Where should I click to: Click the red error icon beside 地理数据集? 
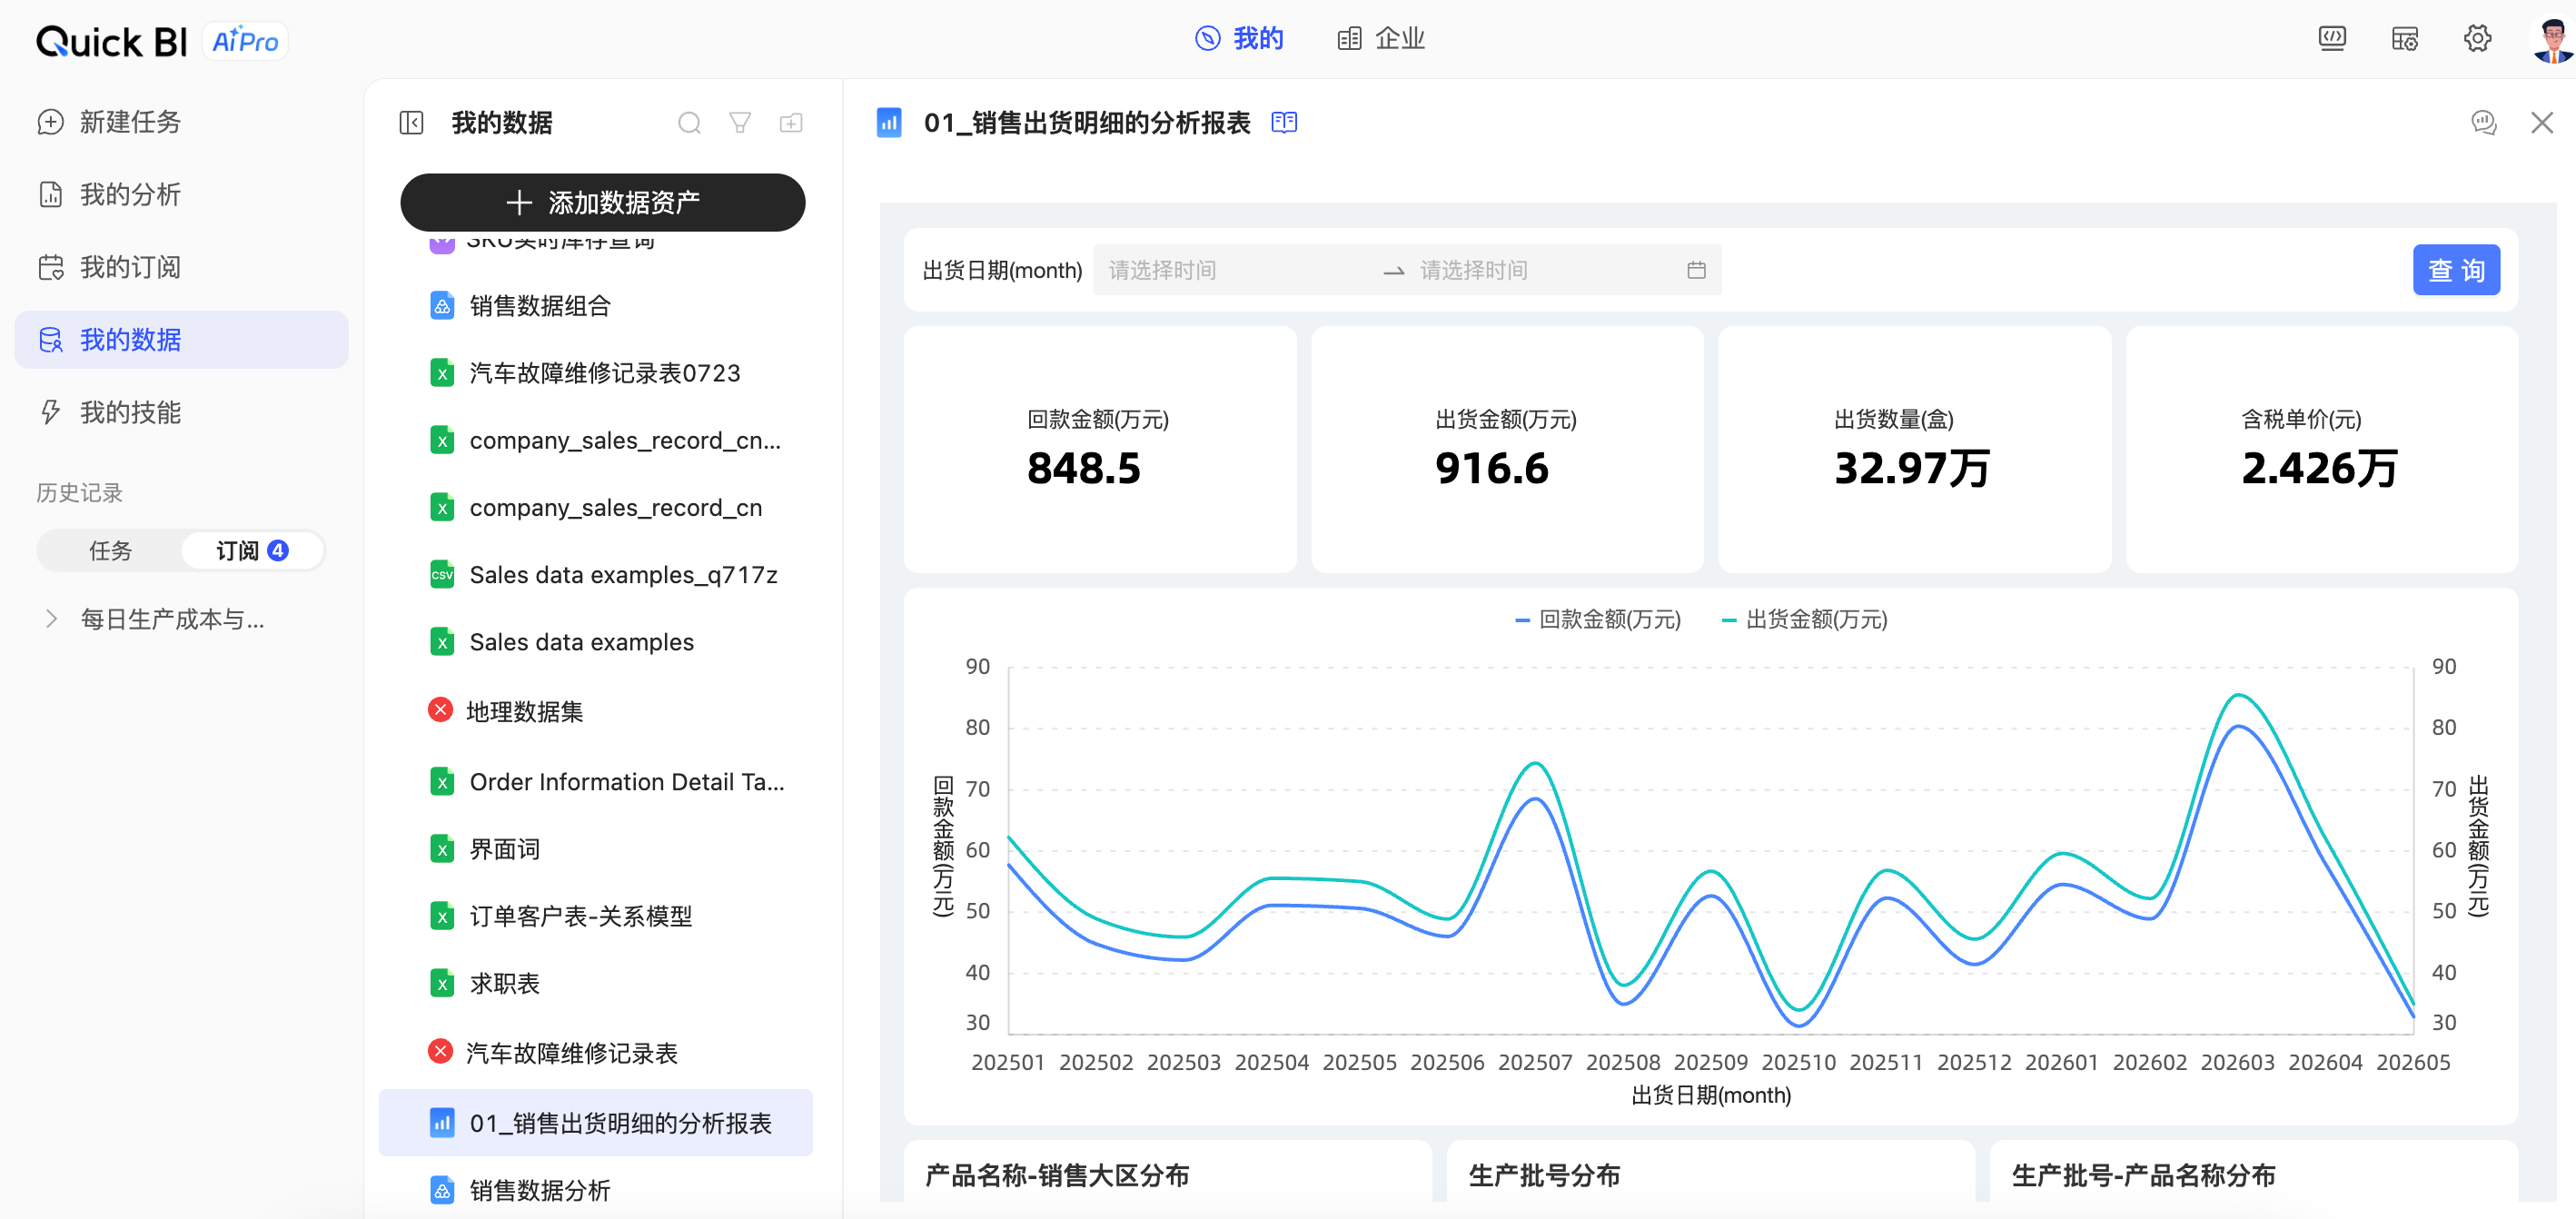tap(440, 710)
